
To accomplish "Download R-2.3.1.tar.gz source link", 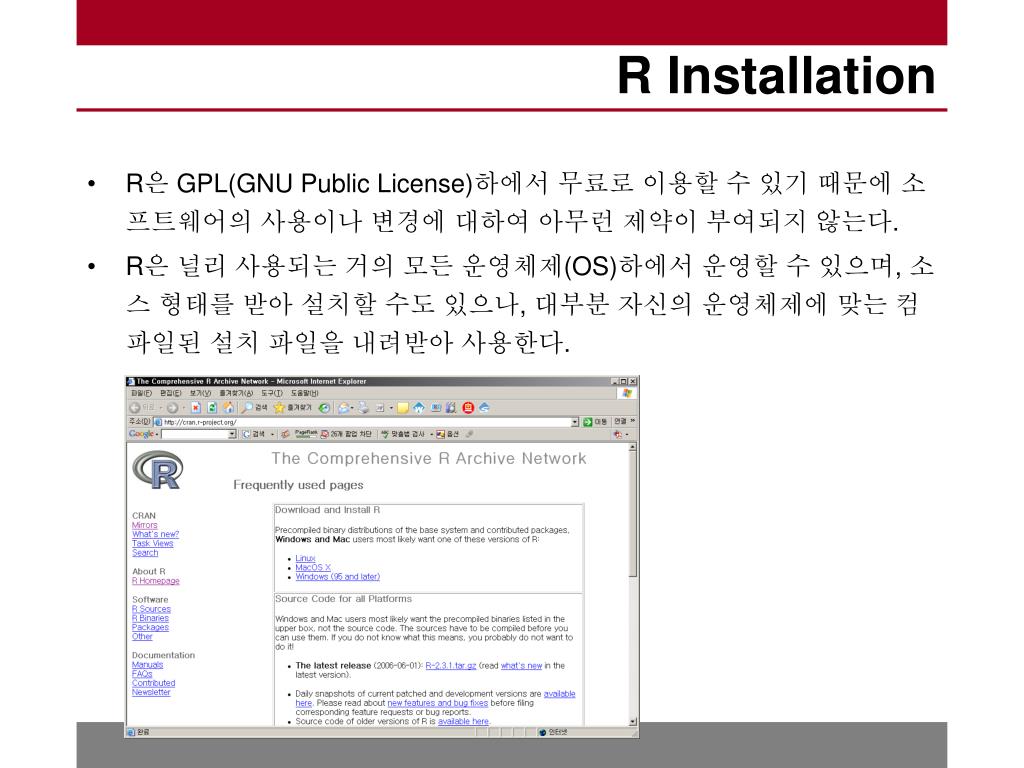I will click(451, 666).
